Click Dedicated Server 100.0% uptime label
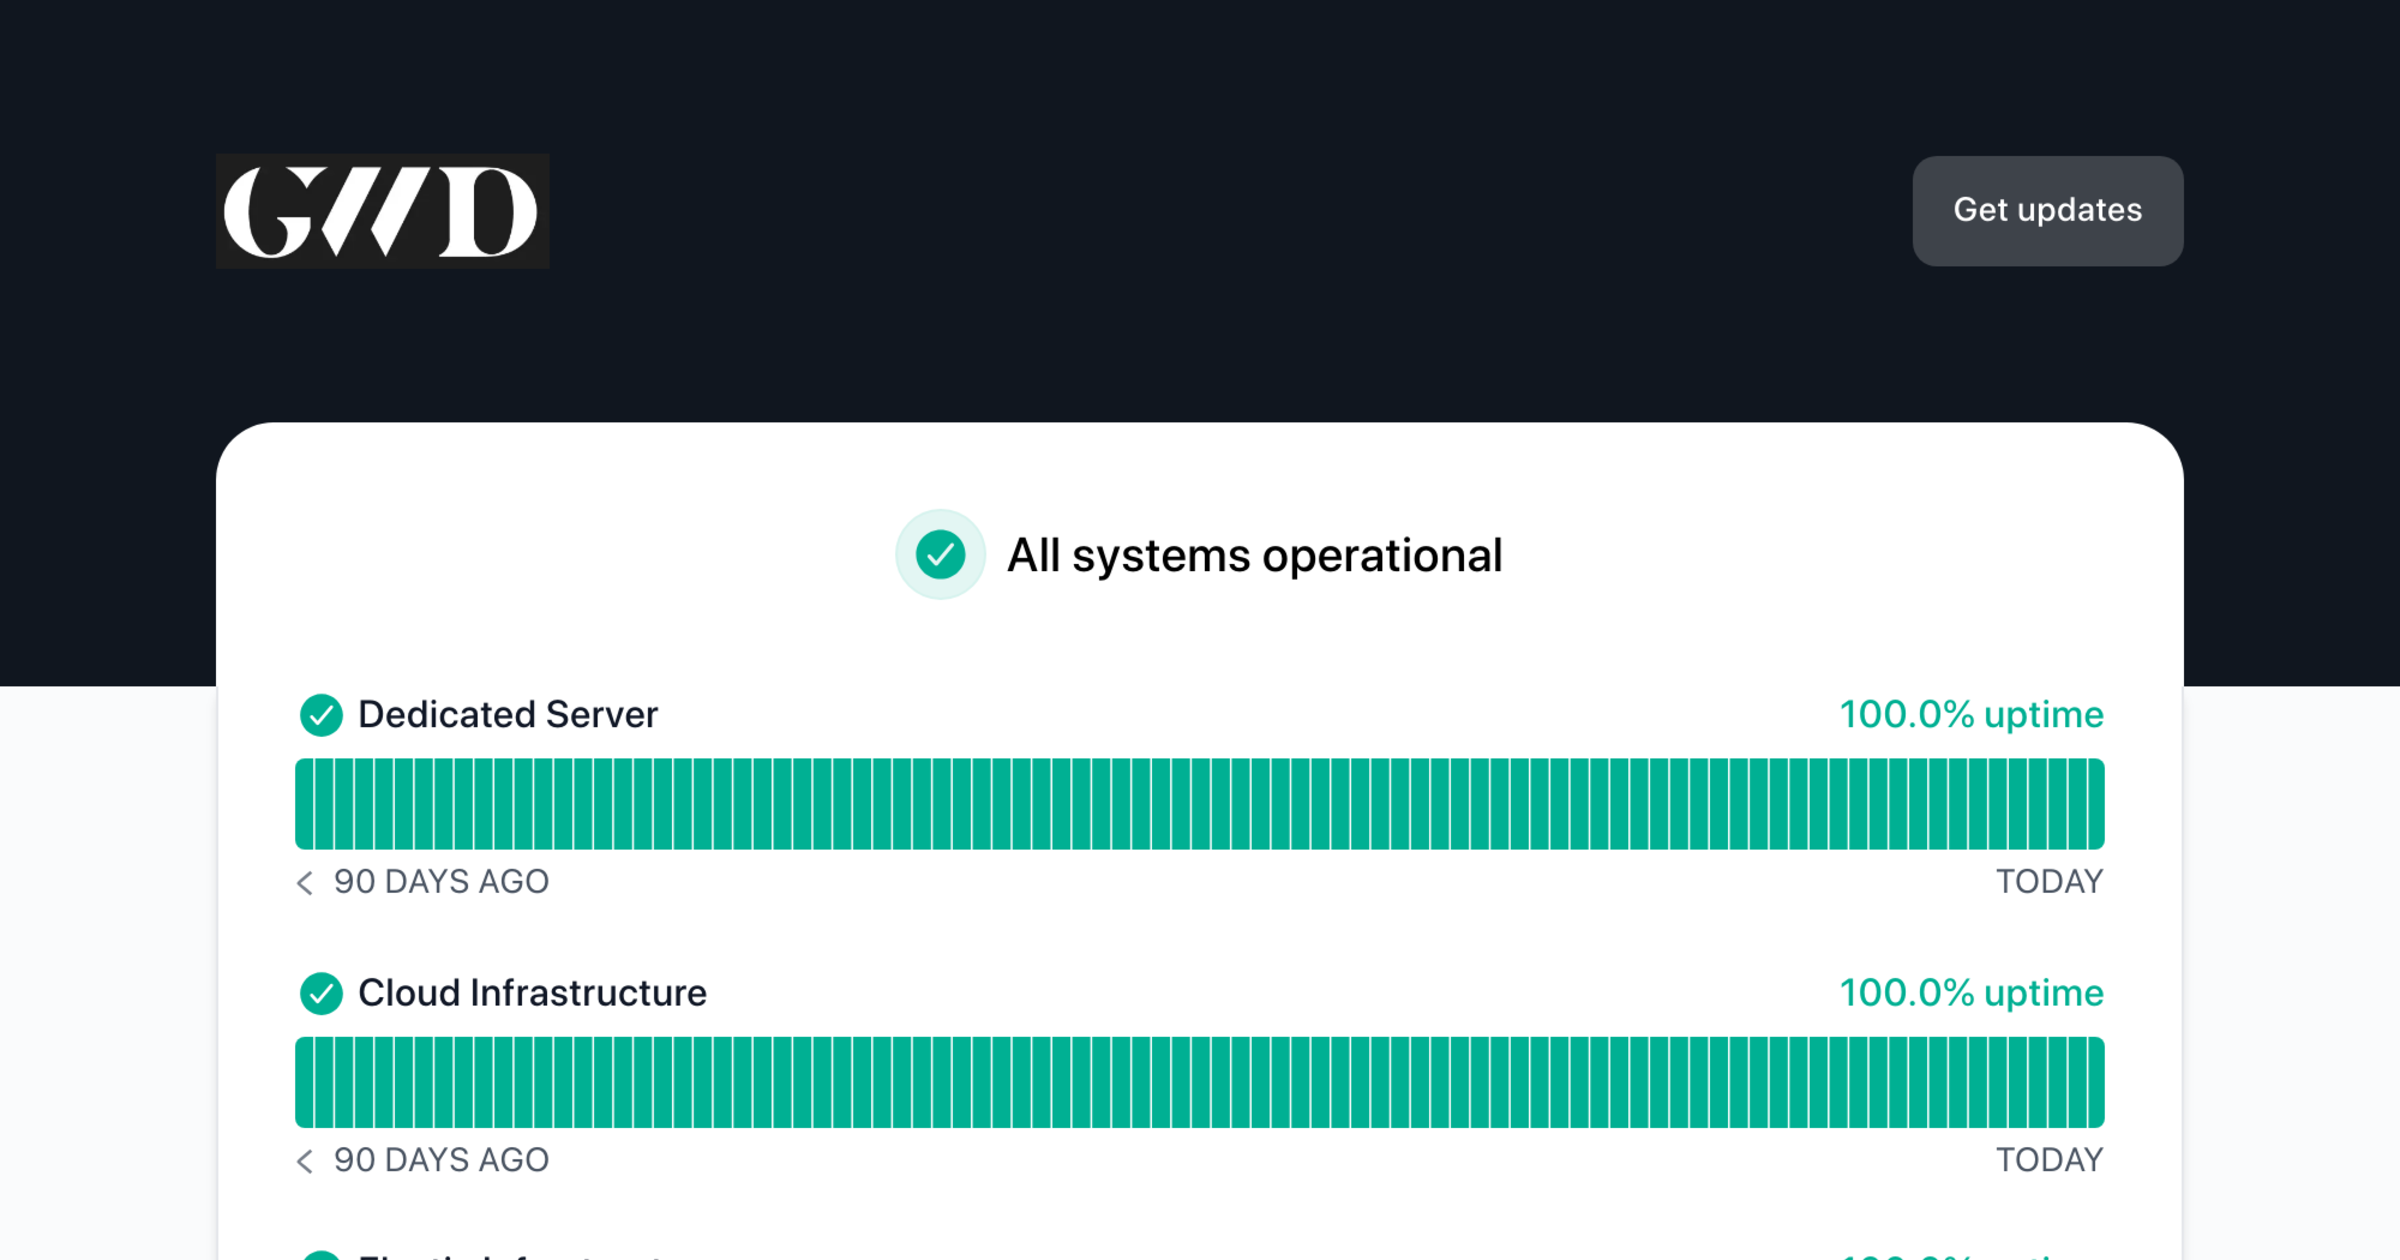 coord(1971,715)
